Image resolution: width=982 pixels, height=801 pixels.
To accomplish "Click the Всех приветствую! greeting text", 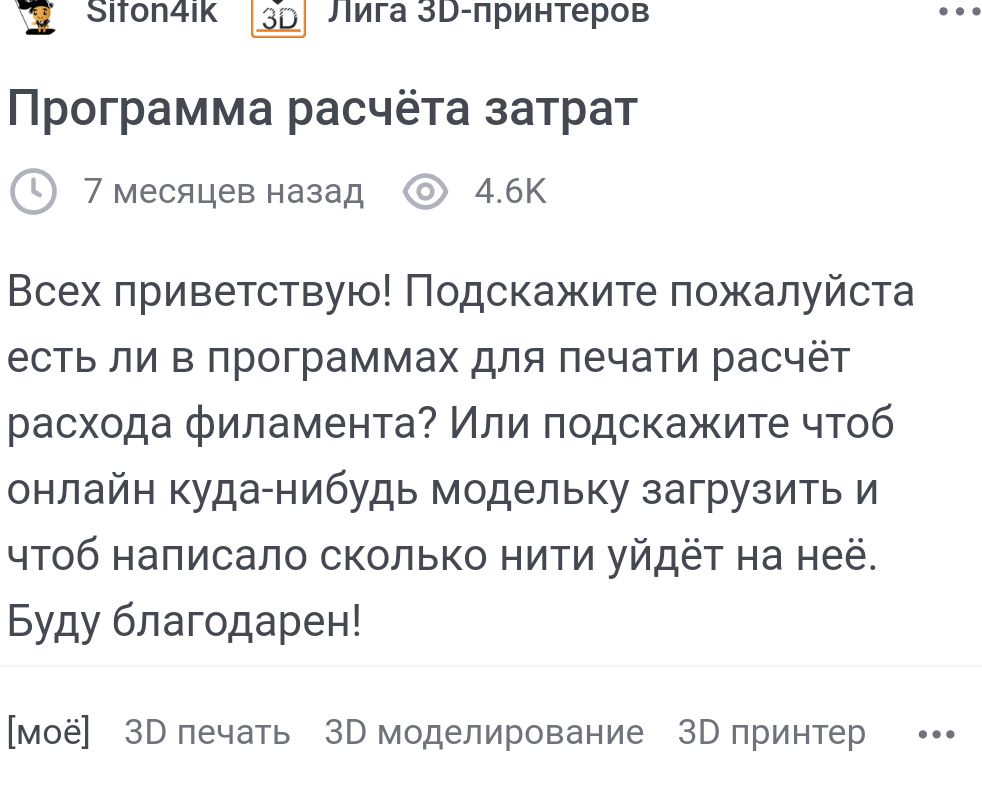I will 200,292.
